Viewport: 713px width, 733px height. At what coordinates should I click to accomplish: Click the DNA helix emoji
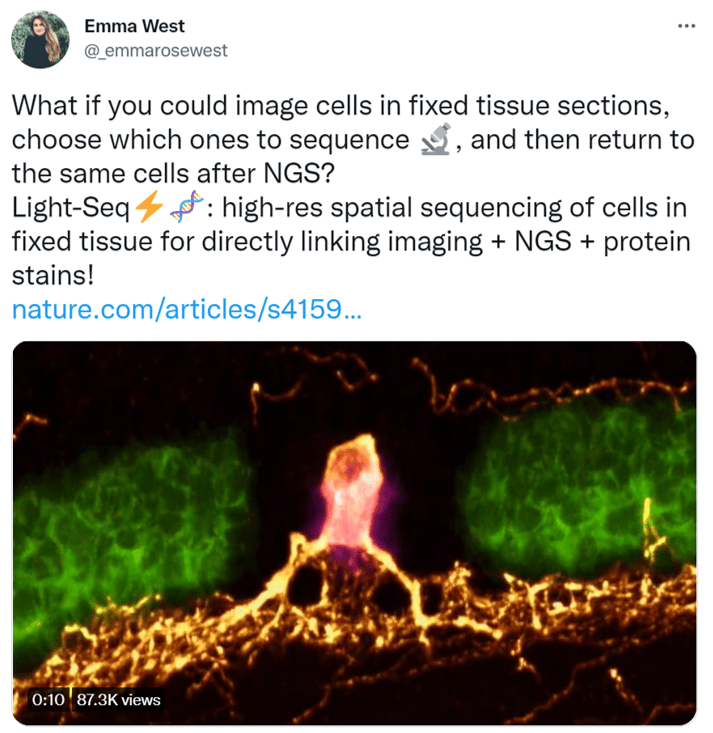(x=182, y=208)
